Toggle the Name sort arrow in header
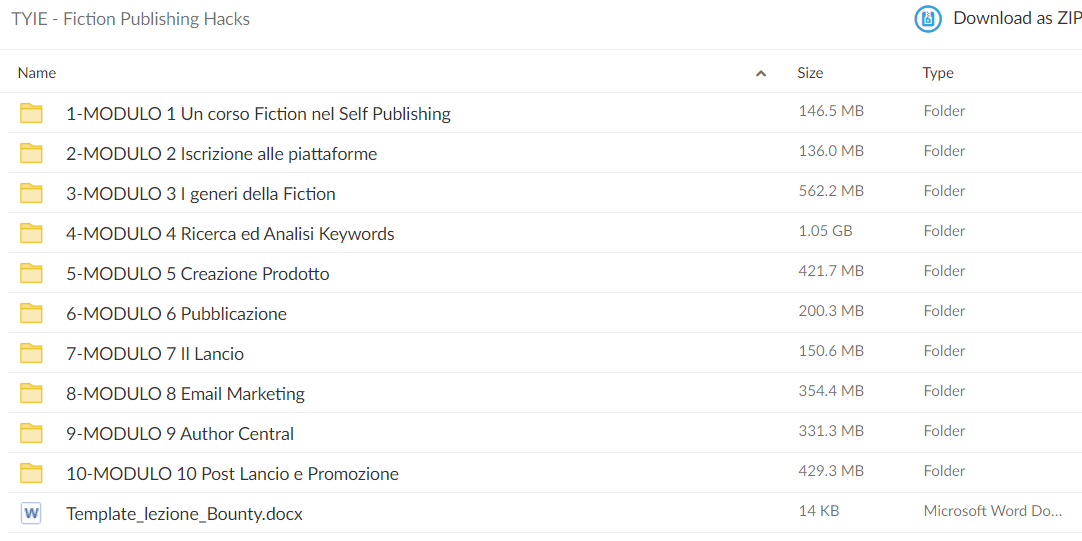The height and width of the screenshot is (541, 1082). click(761, 73)
